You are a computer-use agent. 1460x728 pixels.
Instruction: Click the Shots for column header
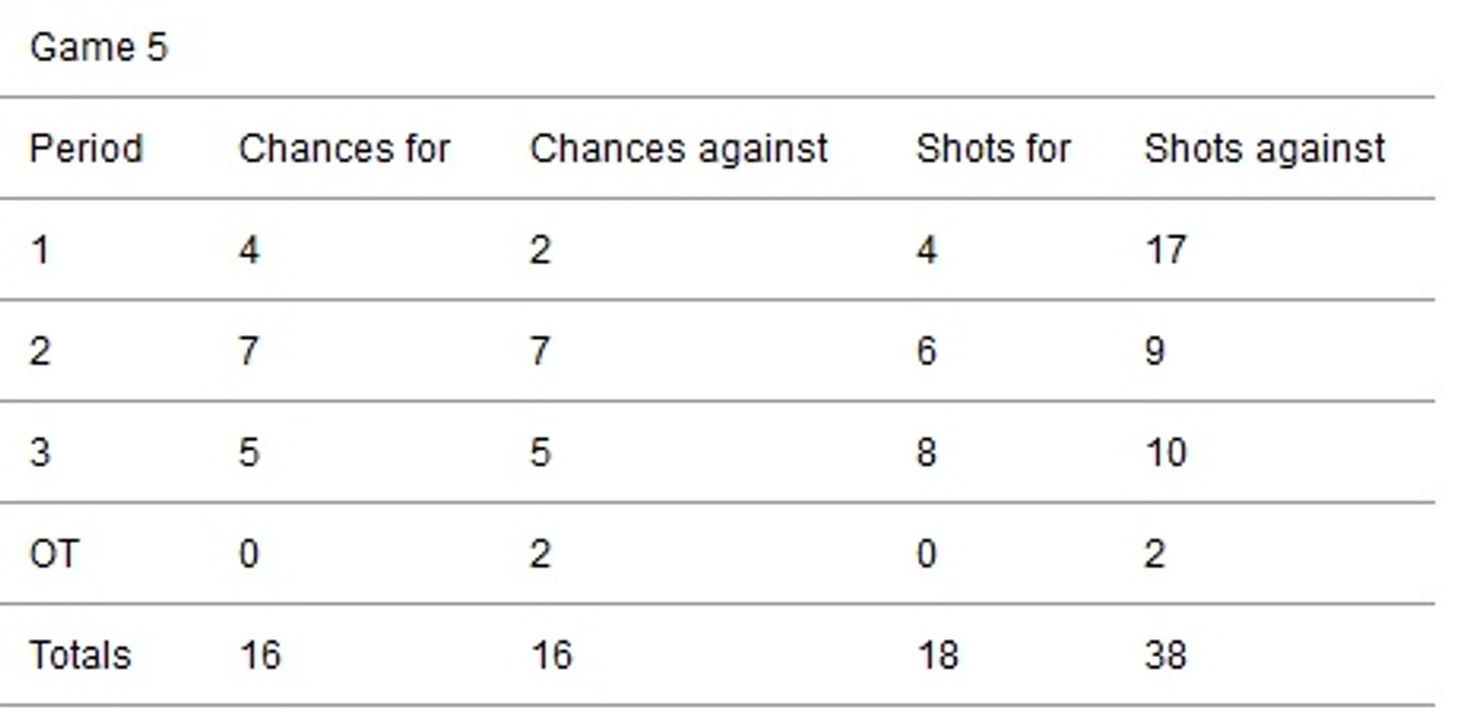pyautogui.click(x=993, y=149)
